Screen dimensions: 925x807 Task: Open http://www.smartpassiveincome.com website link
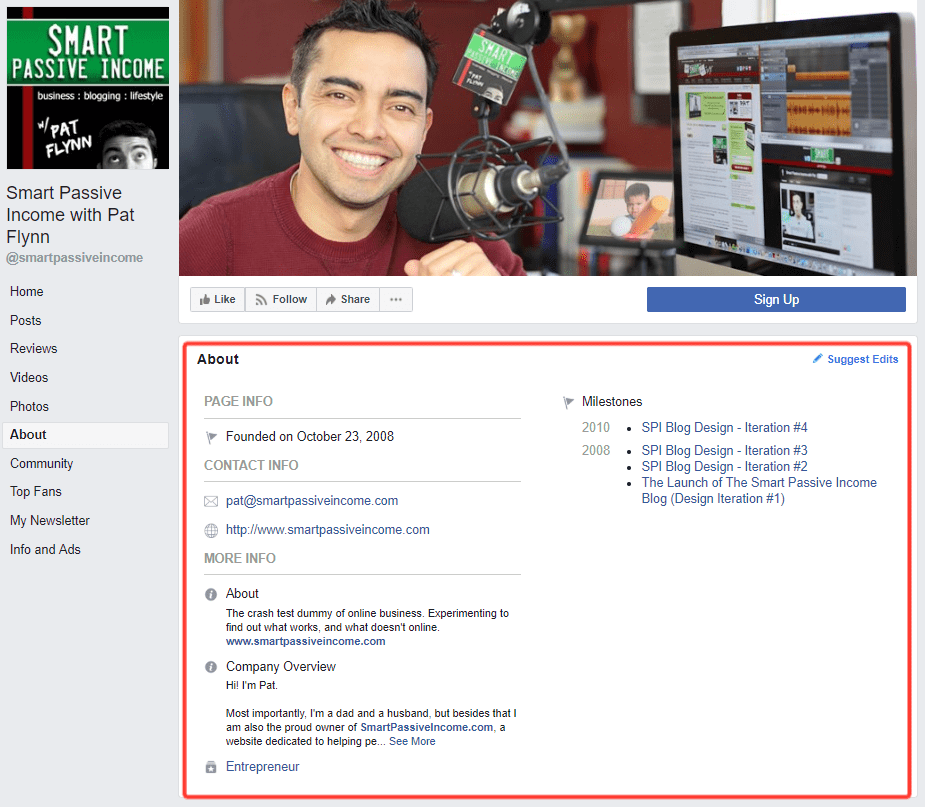pos(327,530)
